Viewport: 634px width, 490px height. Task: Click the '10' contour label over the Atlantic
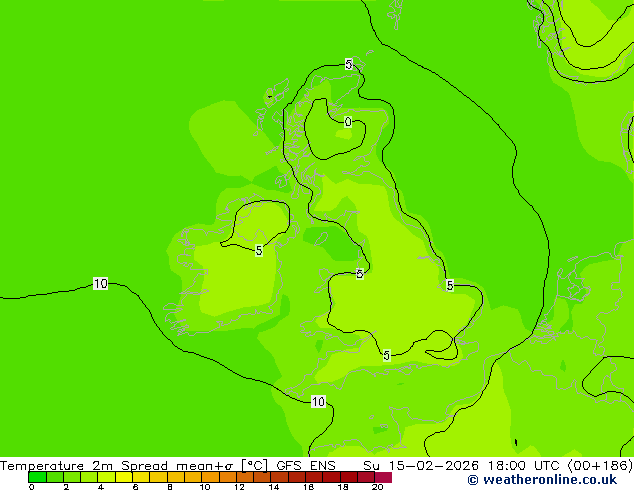100,284
